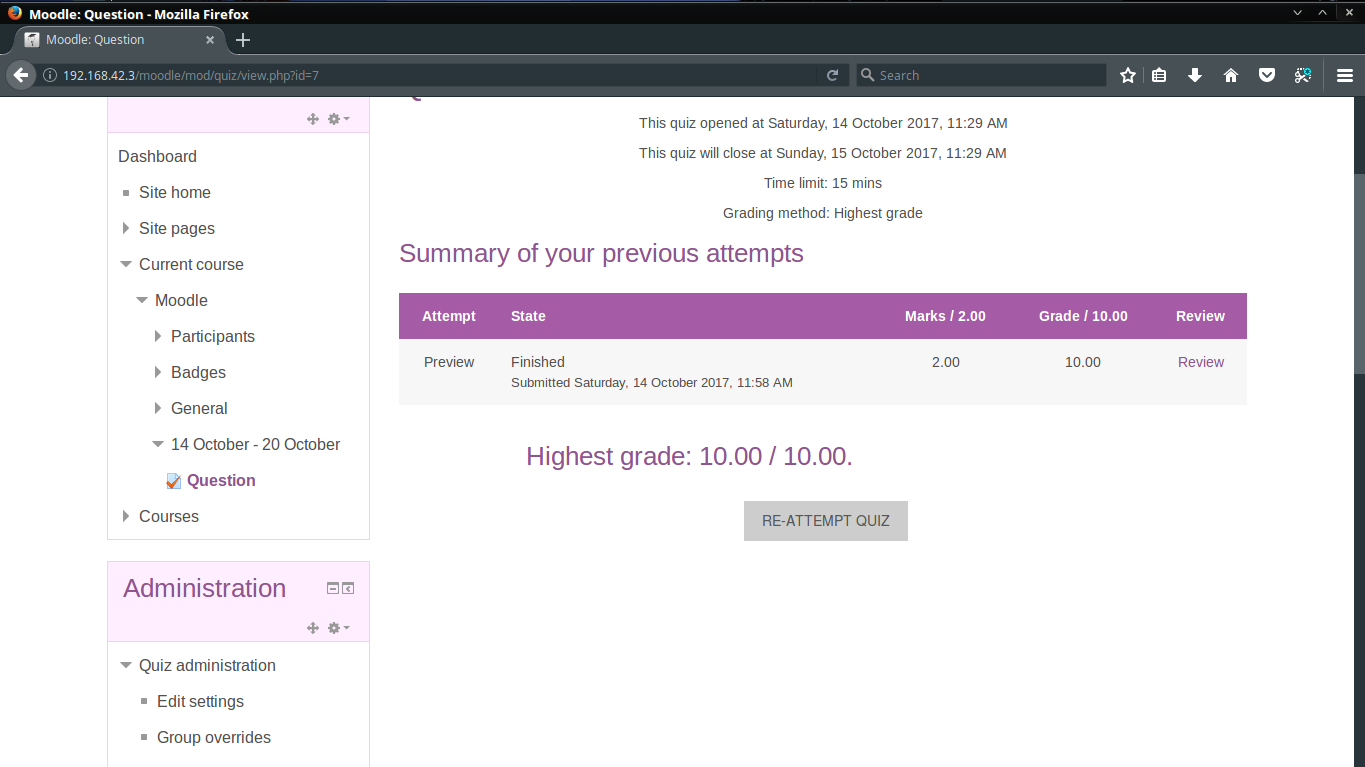
Task: Move the Administration block with its crosshair icon
Action: point(312,628)
